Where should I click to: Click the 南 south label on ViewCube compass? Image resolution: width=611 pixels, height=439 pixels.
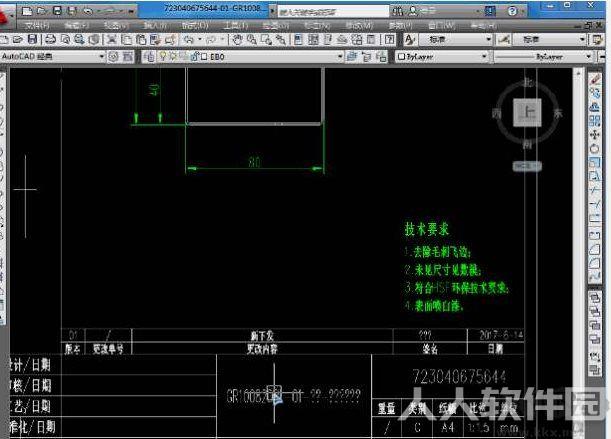coord(527,144)
